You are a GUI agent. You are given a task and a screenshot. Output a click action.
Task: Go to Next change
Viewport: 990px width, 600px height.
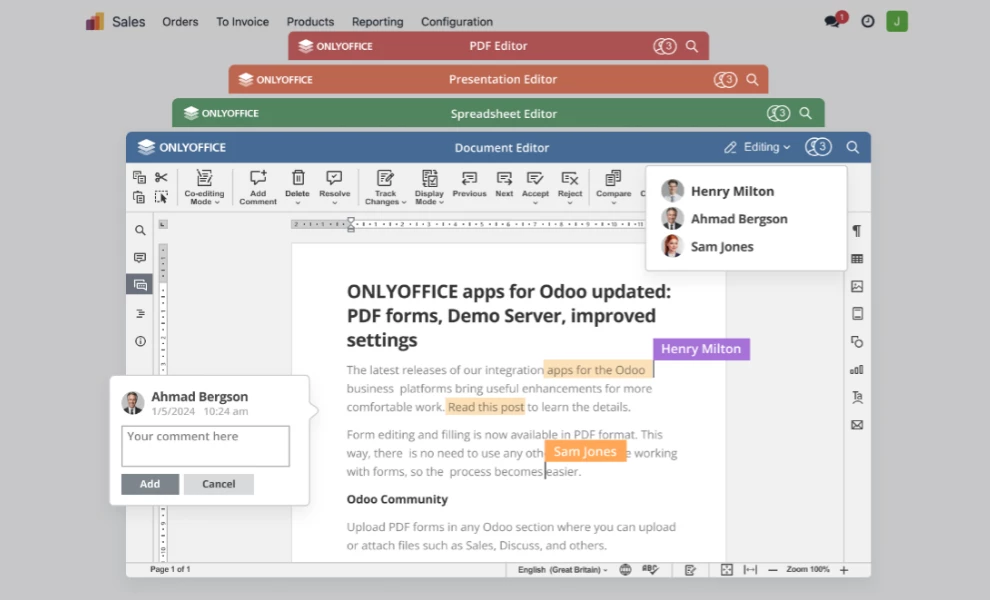pos(504,184)
